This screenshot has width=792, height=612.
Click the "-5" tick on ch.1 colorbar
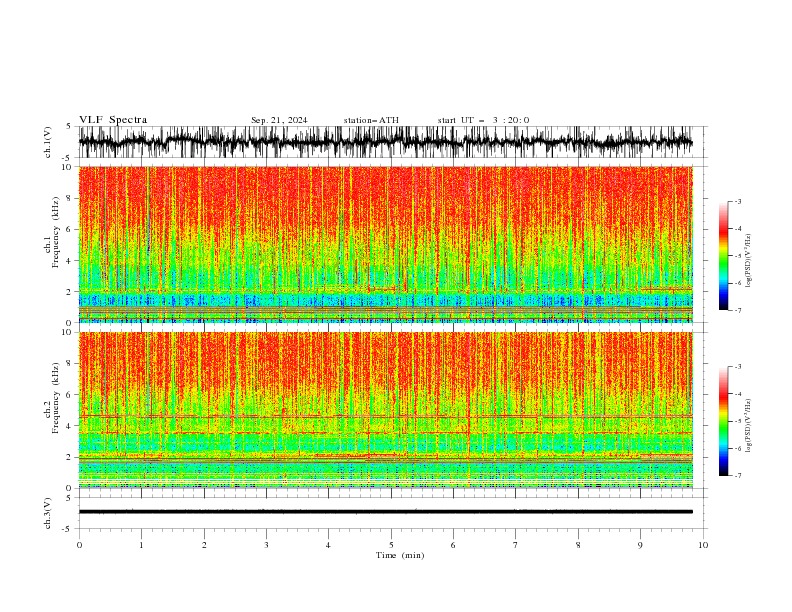coord(737,256)
